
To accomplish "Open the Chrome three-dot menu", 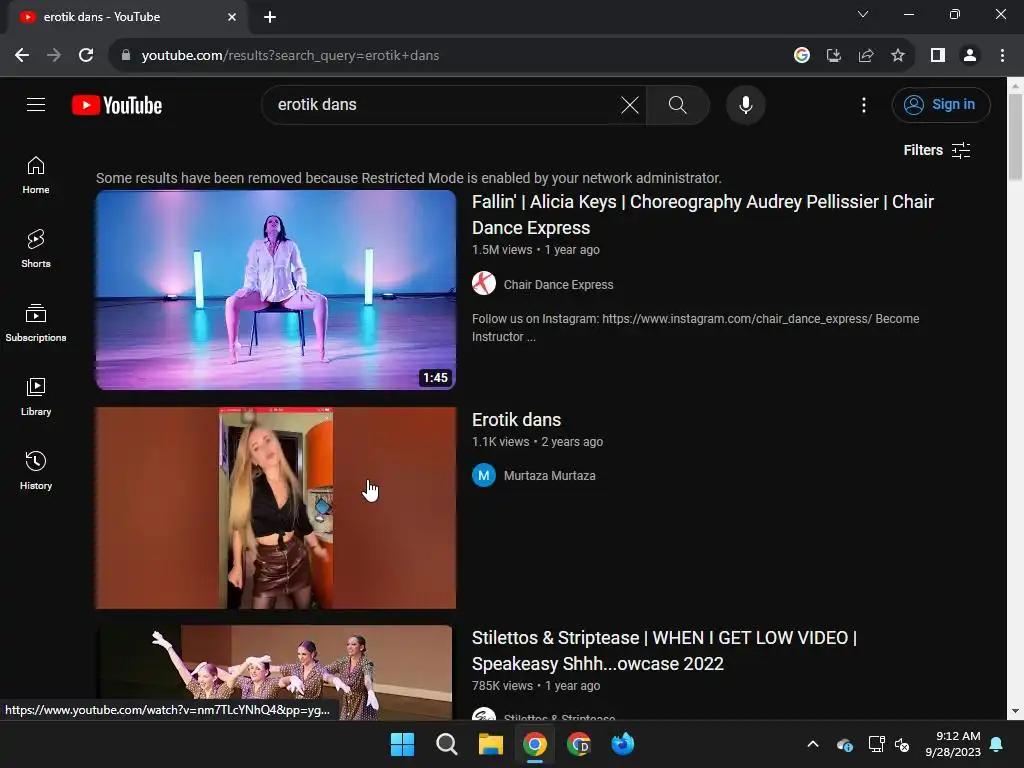I will (x=1002, y=56).
